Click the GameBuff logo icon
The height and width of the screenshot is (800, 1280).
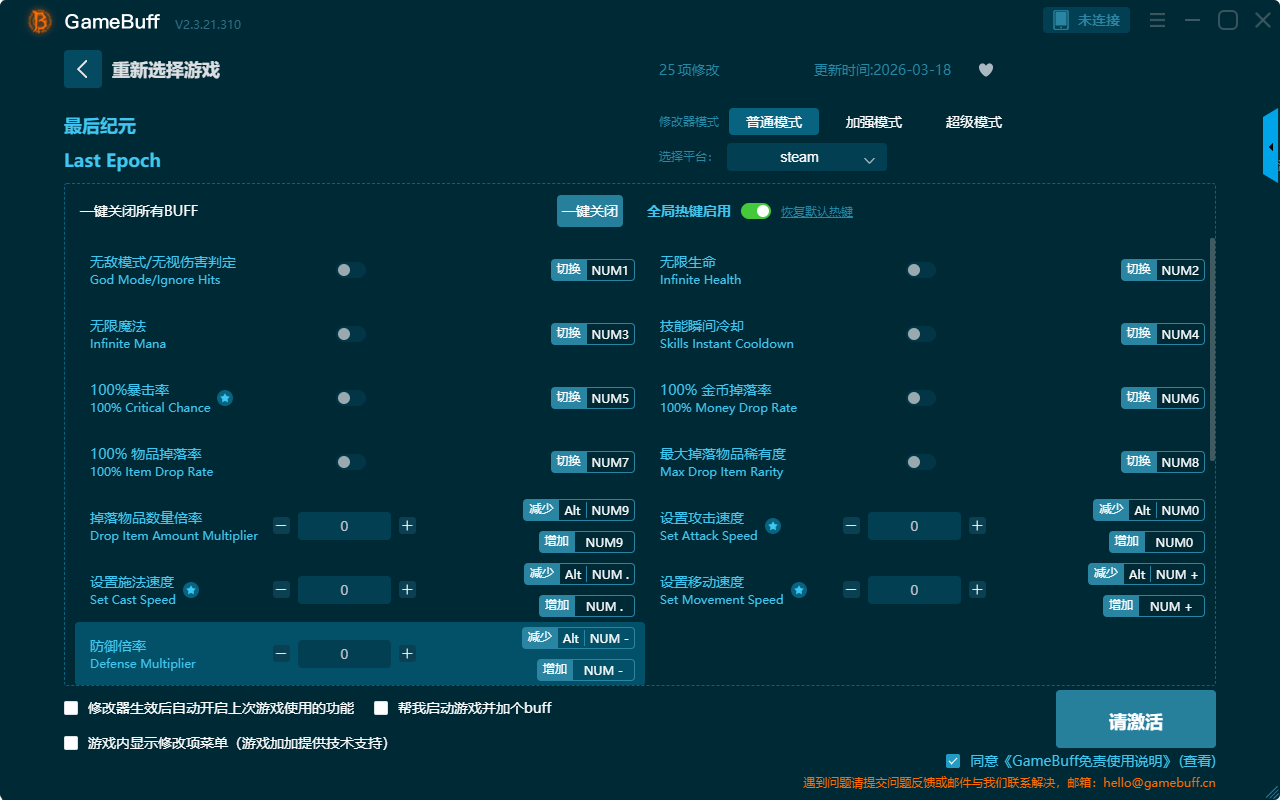(x=40, y=21)
